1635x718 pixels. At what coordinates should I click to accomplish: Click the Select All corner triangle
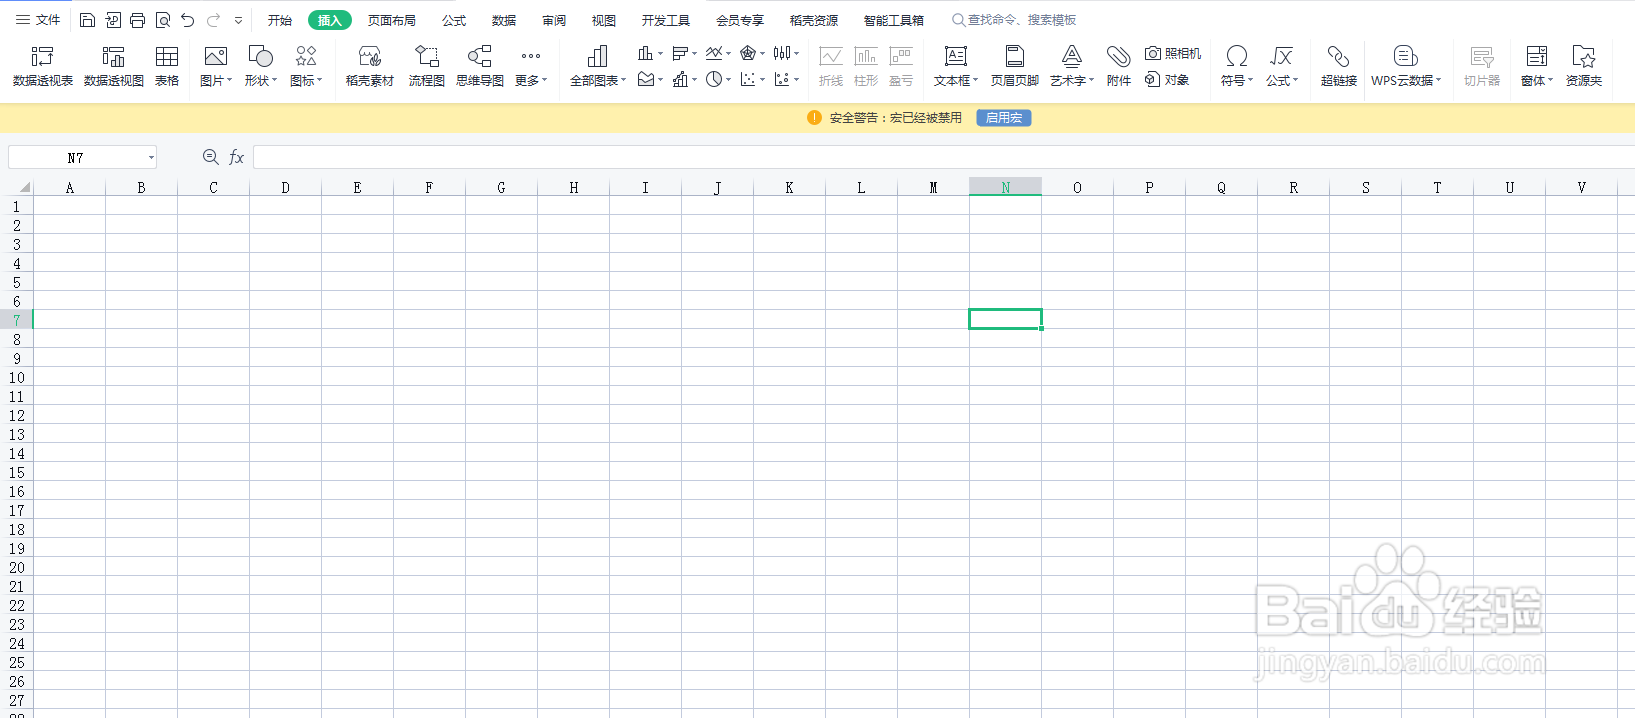24,187
